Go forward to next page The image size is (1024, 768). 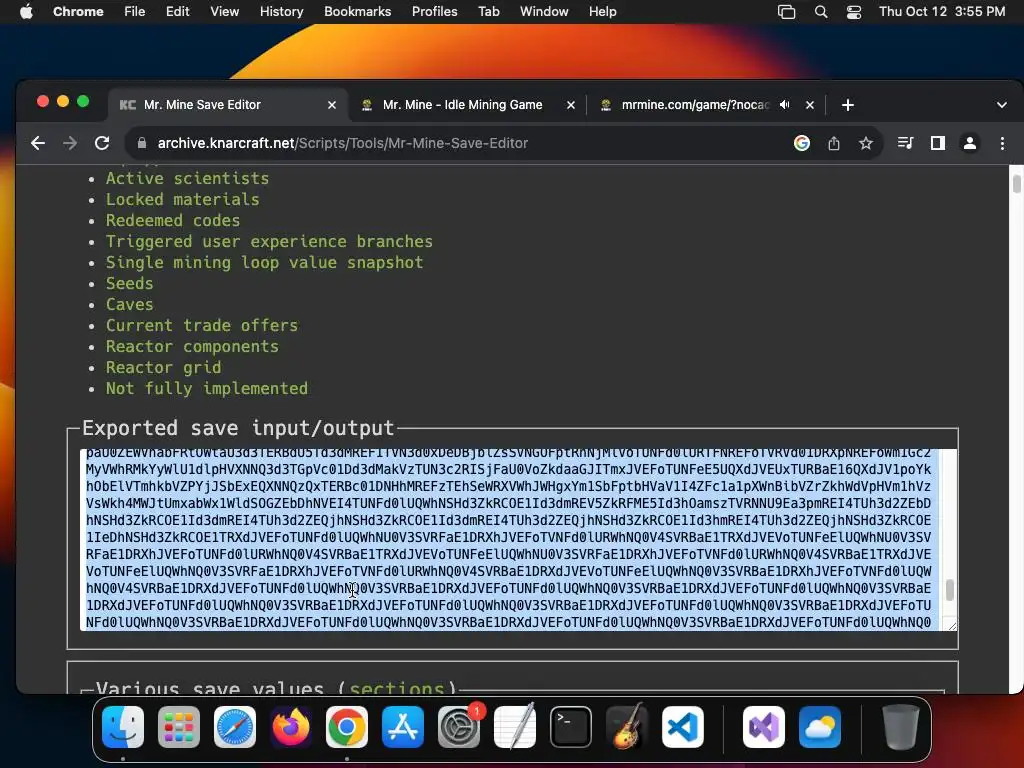70,143
